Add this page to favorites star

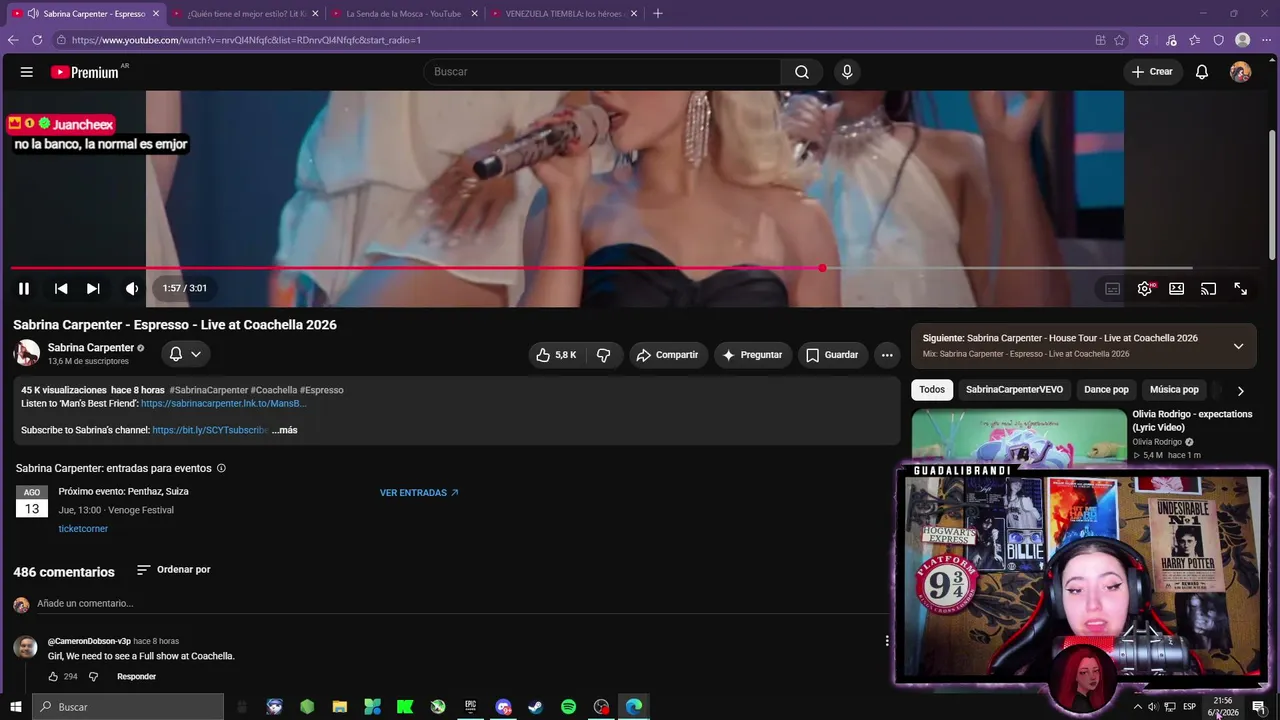1120,40
